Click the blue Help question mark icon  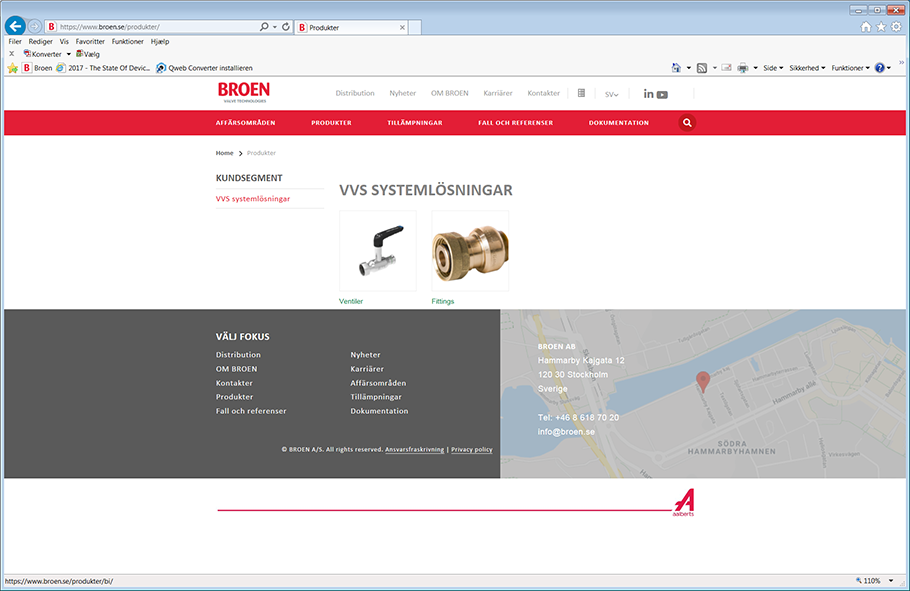(x=880, y=68)
